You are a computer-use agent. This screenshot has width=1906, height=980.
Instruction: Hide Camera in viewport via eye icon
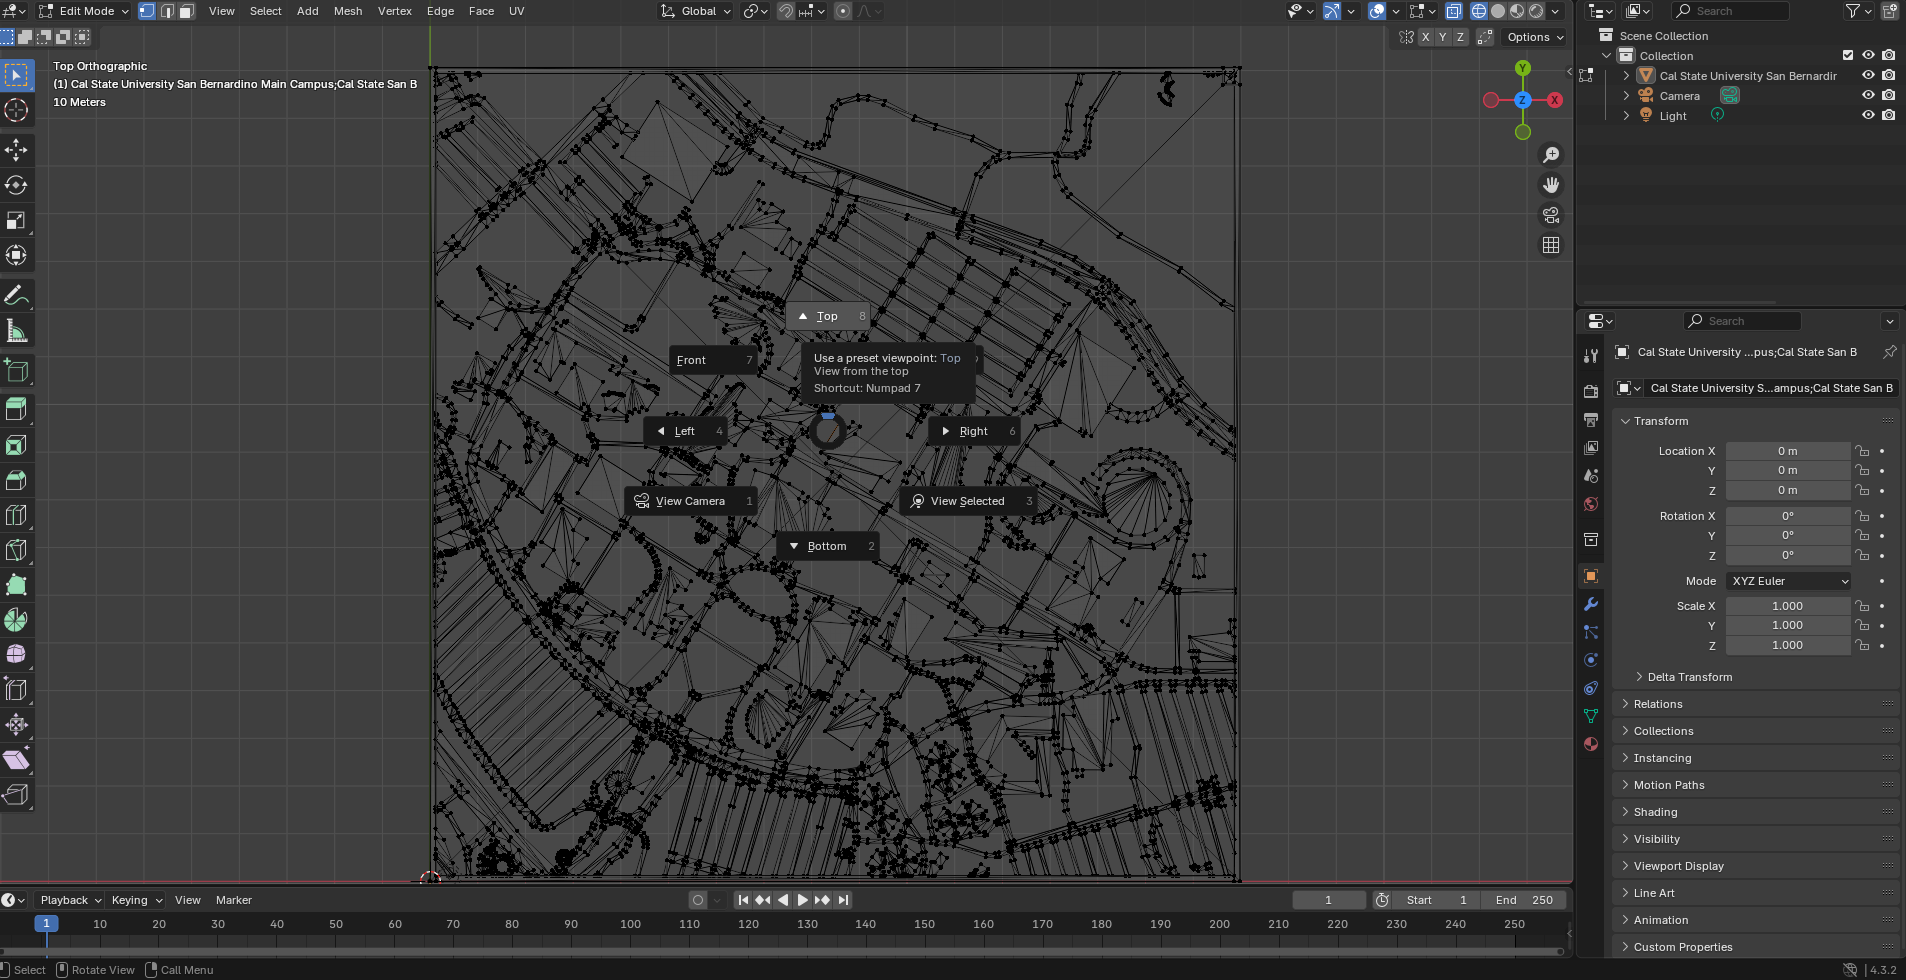coord(1868,95)
